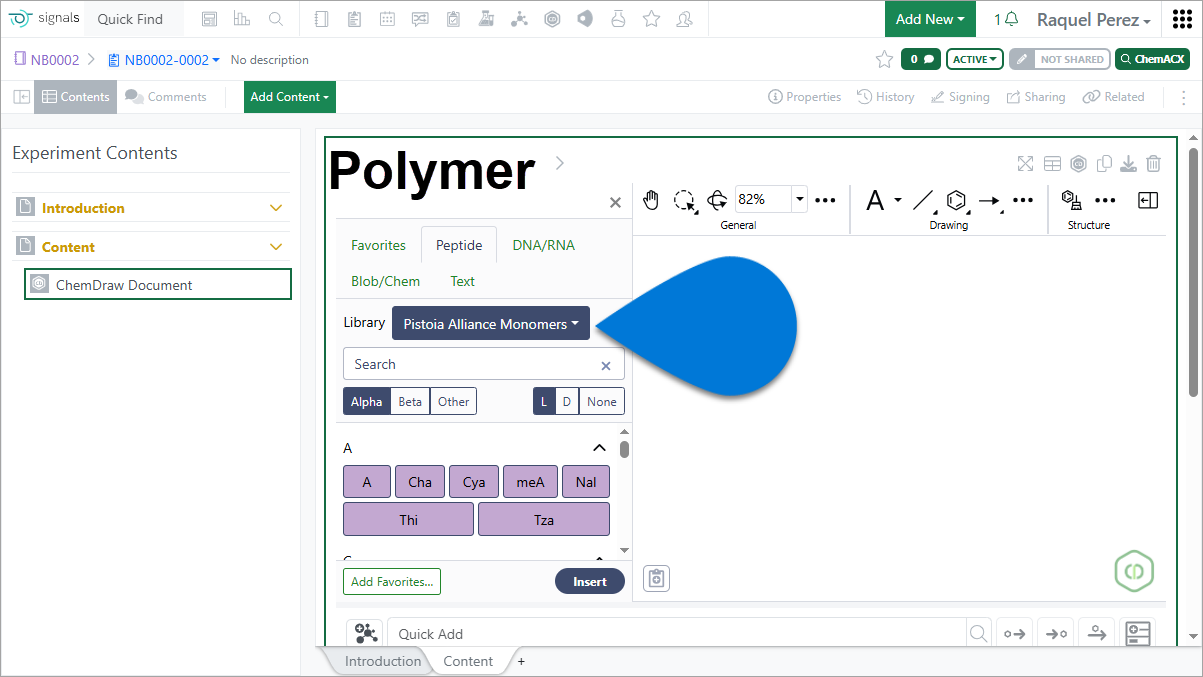Click the molecule nodes icon in top toolbar
The image size is (1203, 677).
tap(519, 19)
